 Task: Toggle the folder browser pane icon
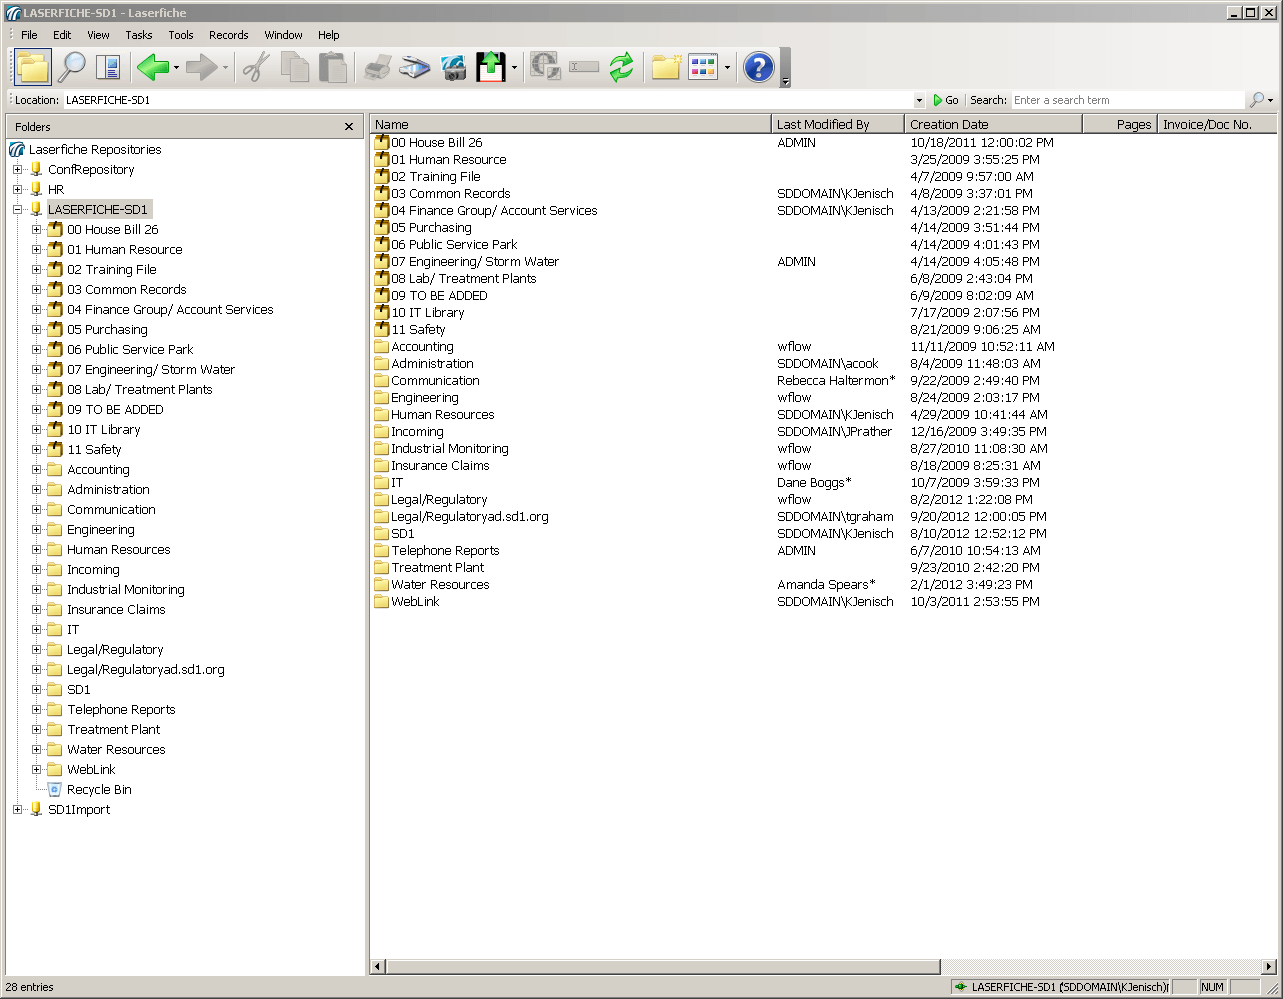click(x=33, y=67)
